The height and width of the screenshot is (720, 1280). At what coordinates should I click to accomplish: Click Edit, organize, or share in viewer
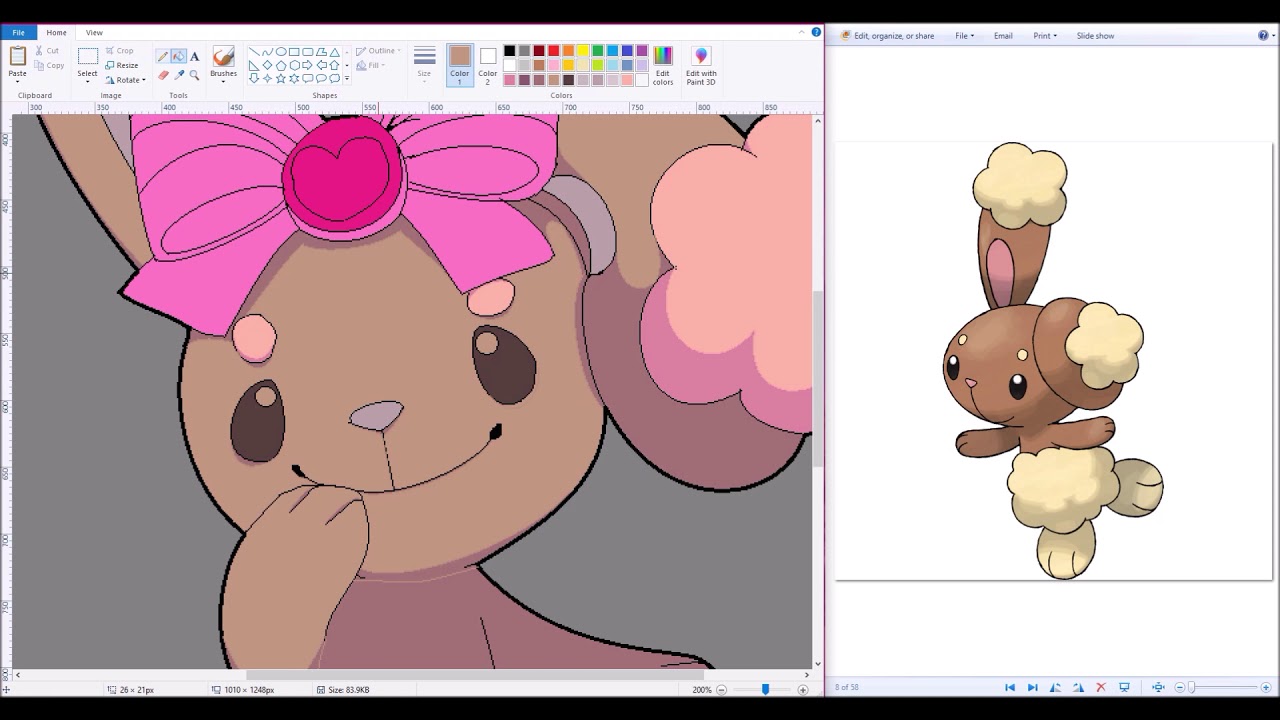tap(888, 36)
